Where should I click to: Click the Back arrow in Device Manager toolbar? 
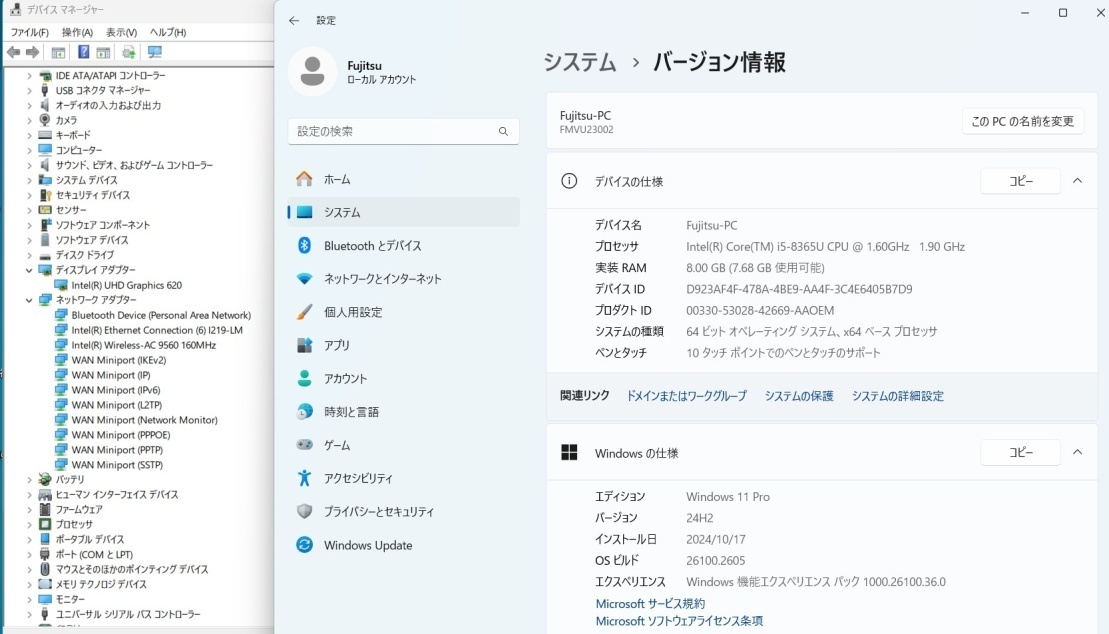point(13,52)
